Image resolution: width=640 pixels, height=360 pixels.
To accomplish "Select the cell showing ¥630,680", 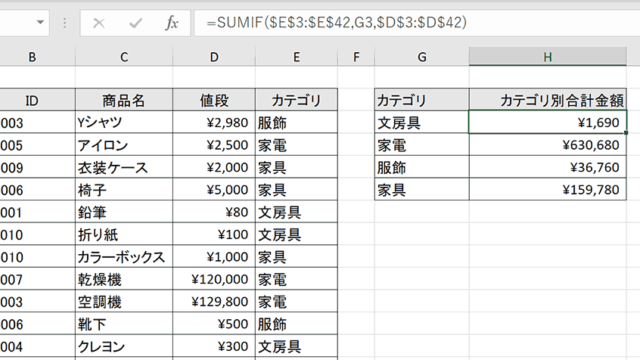I will point(548,145).
